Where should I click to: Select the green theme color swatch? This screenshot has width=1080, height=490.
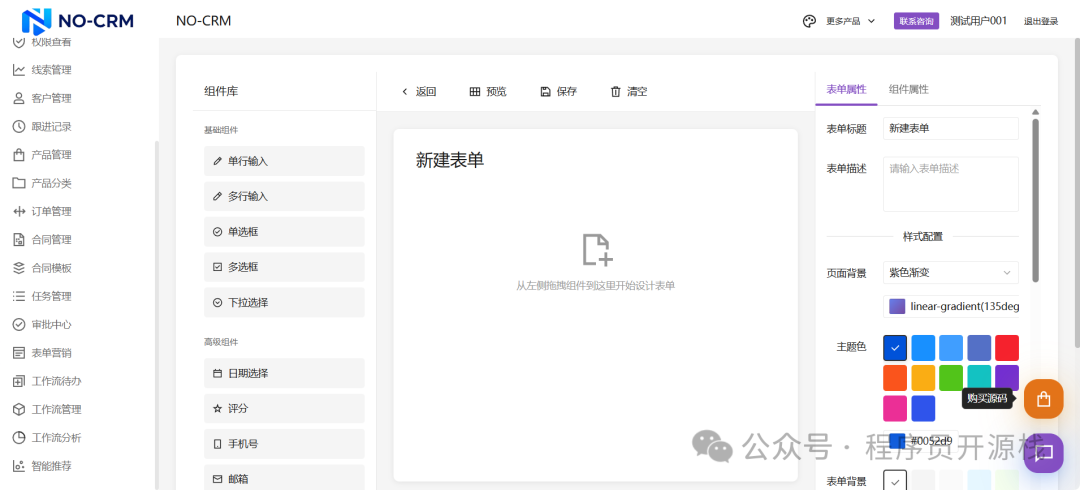[951, 378]
